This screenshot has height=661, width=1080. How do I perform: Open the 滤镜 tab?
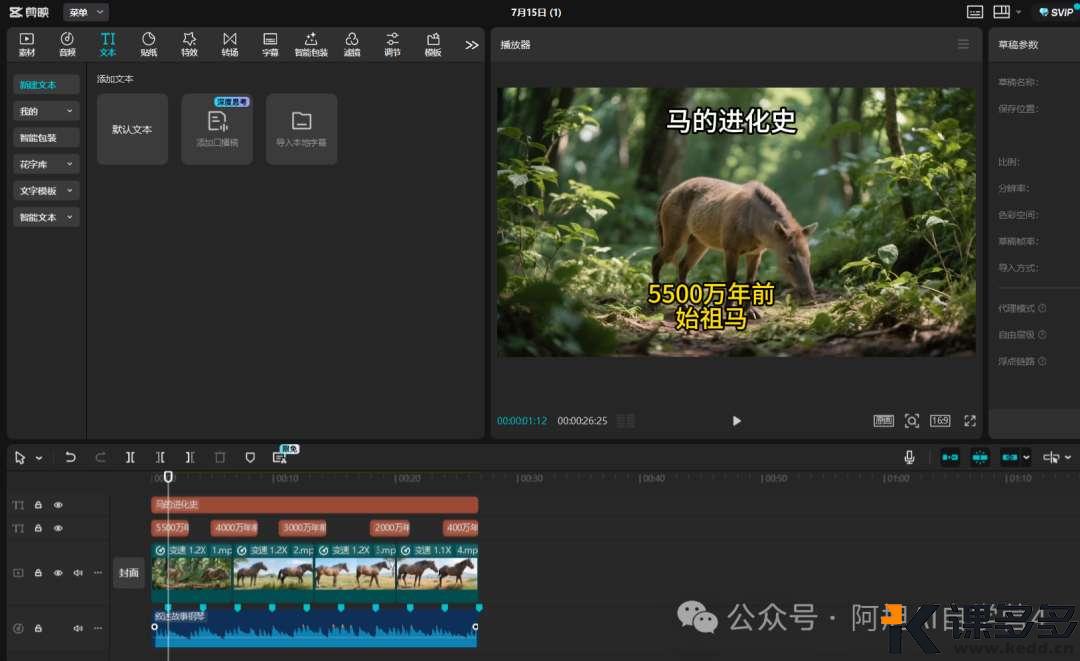(352, 45)
